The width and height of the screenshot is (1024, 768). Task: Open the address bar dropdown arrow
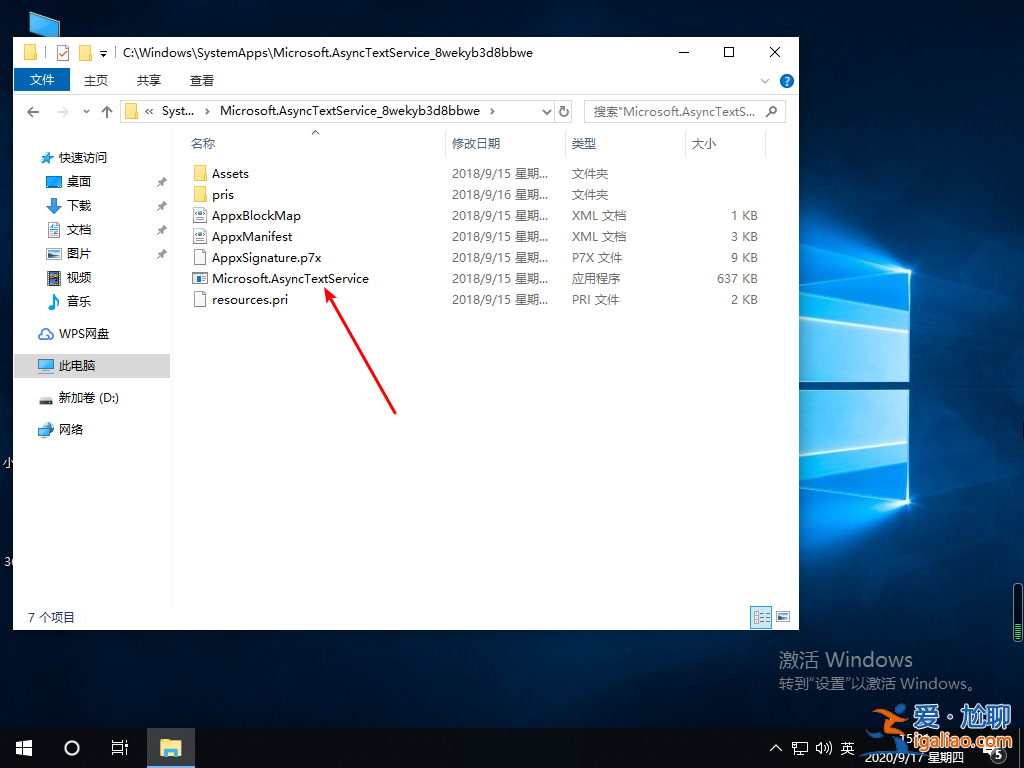(x=546, y=111)
